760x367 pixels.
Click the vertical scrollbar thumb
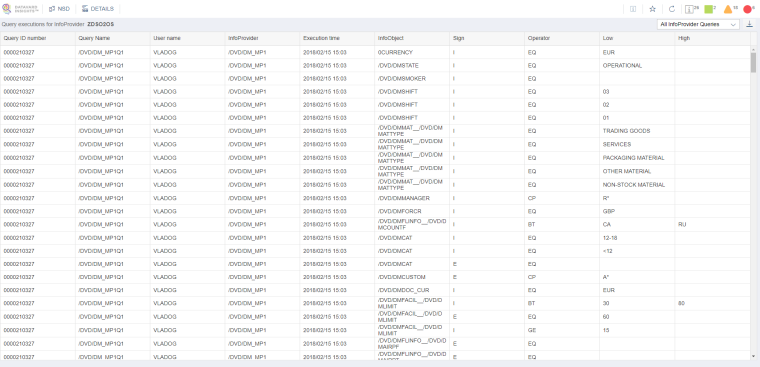point(753,62)
